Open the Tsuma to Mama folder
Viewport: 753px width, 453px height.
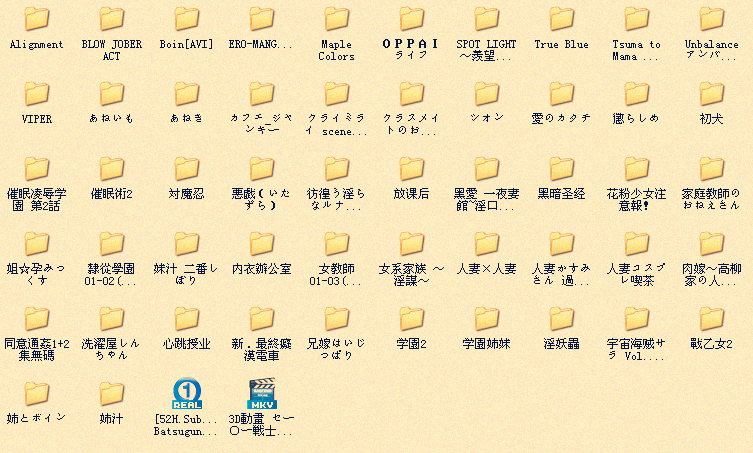point(637,20)
